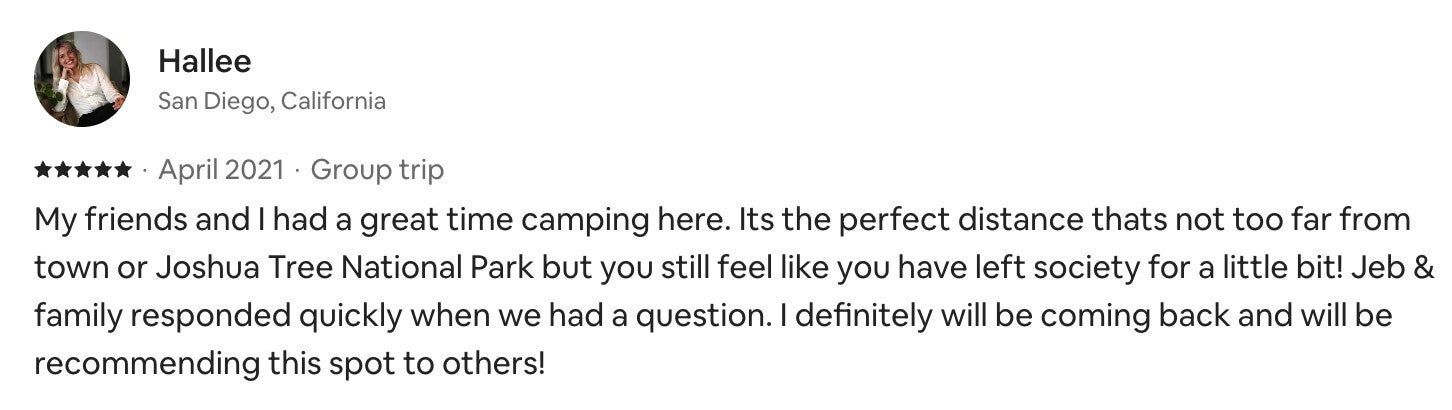Click the fifth rating star
The image size is (1452, 410).
point(123,171)
